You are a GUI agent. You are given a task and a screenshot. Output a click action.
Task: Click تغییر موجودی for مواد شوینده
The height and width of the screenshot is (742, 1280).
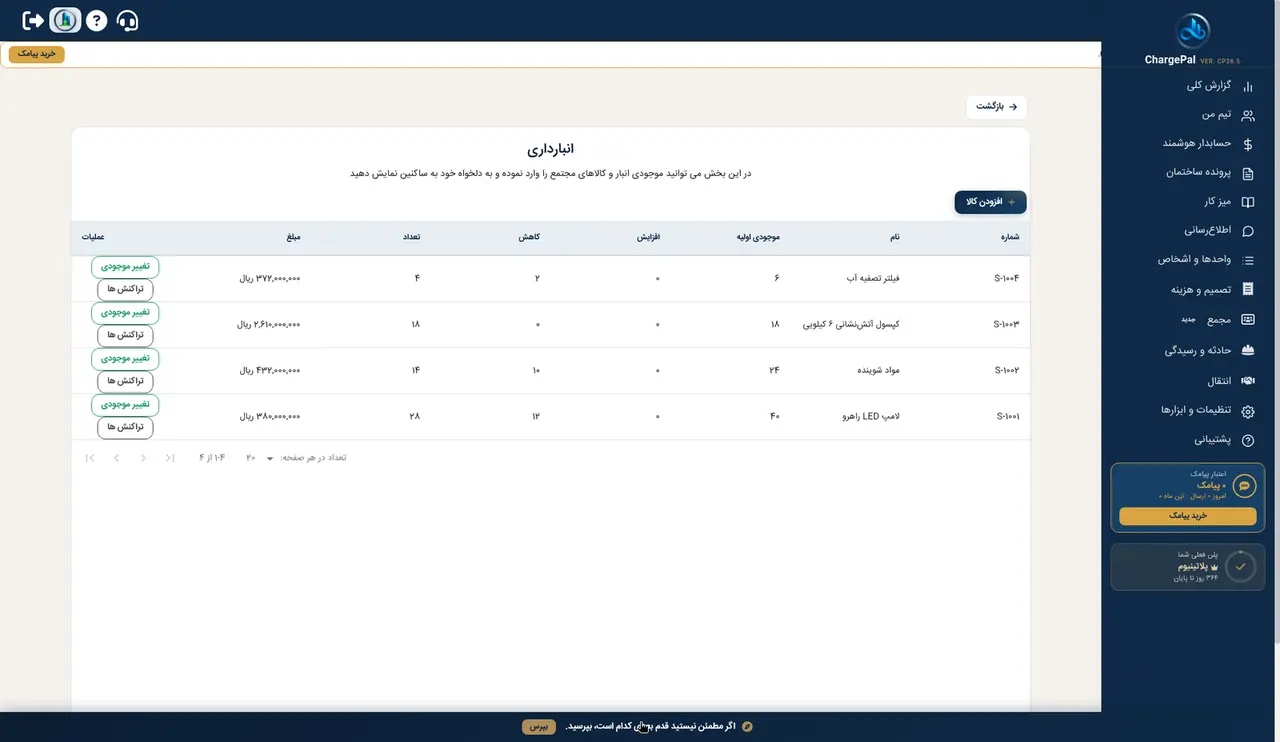(x=125, y=359)
